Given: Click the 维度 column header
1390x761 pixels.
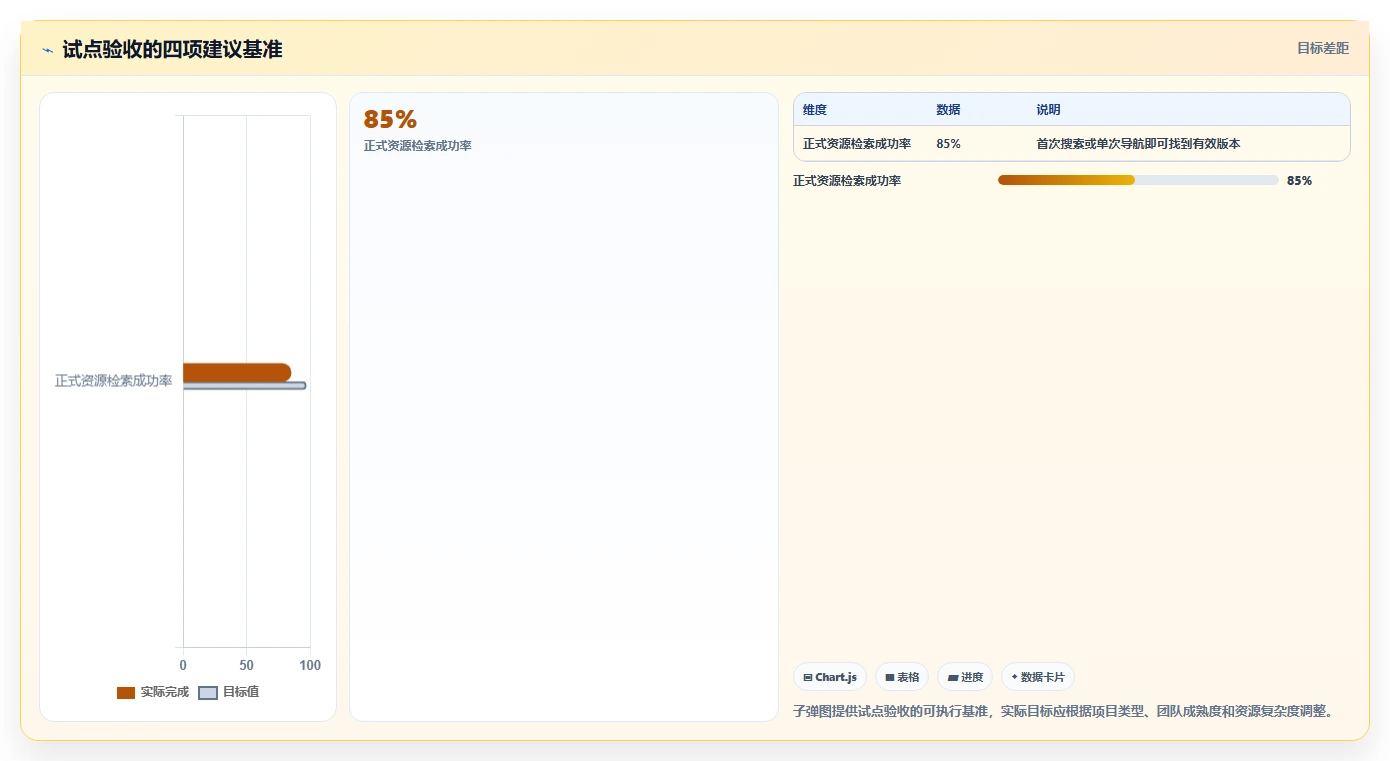Looking at the screenshot, I should click(815, 110).
